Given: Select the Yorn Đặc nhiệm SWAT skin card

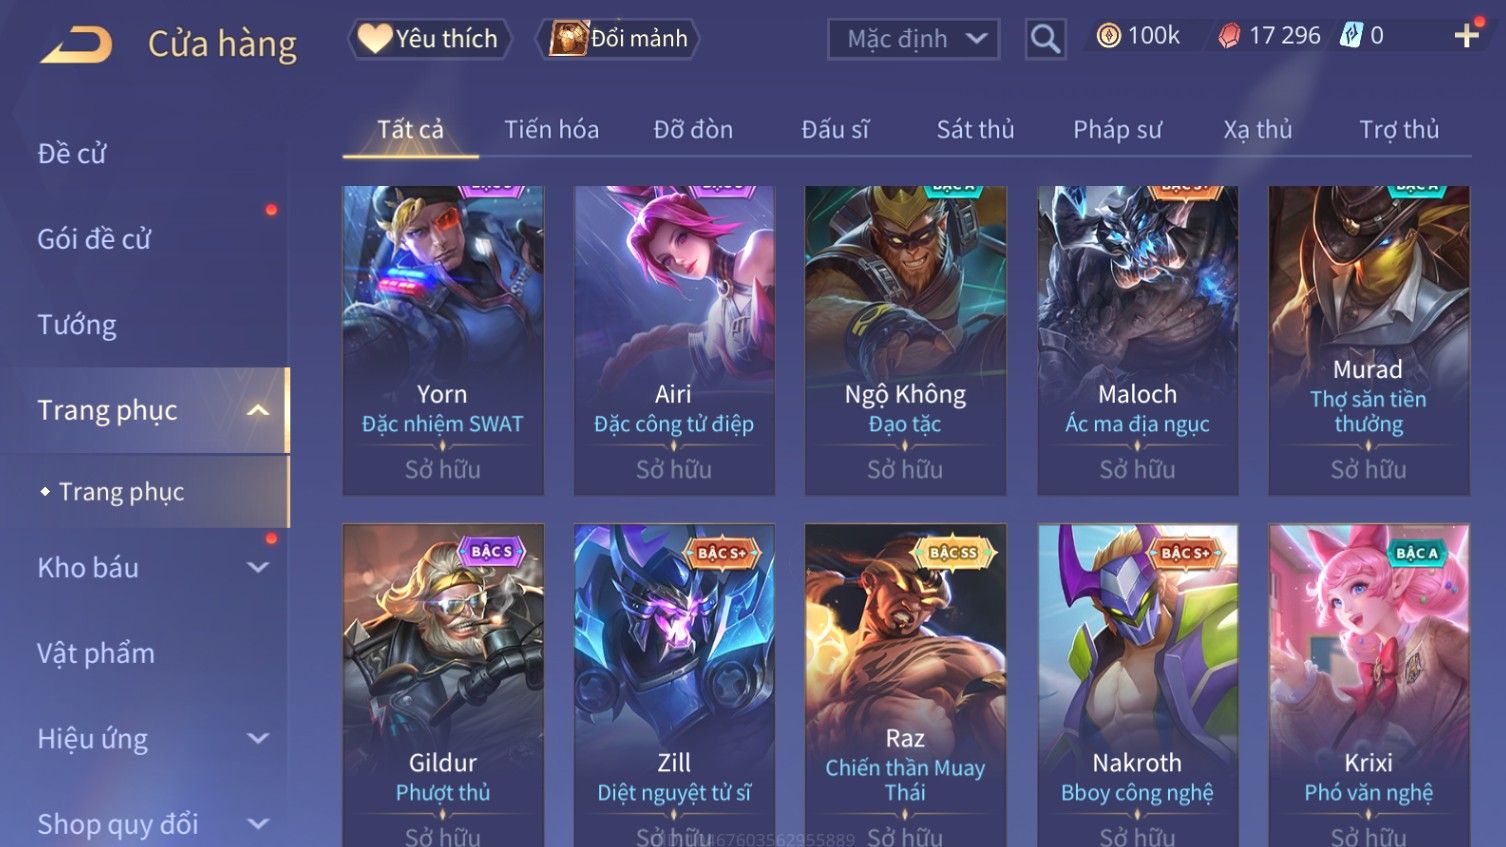Looking at the screenshot, I should 443,340.
